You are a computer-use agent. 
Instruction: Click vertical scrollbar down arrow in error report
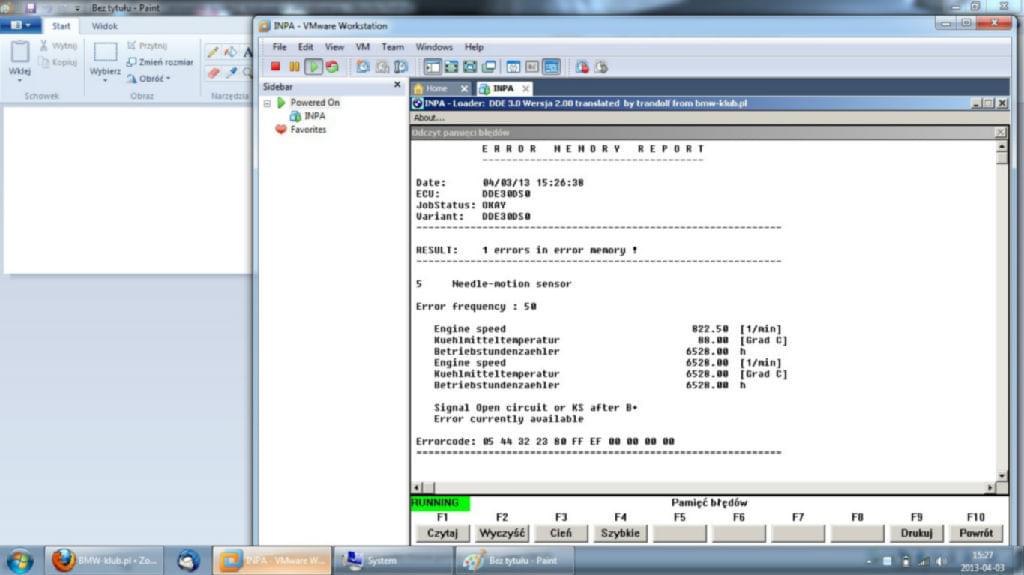tap(1002, 476)
